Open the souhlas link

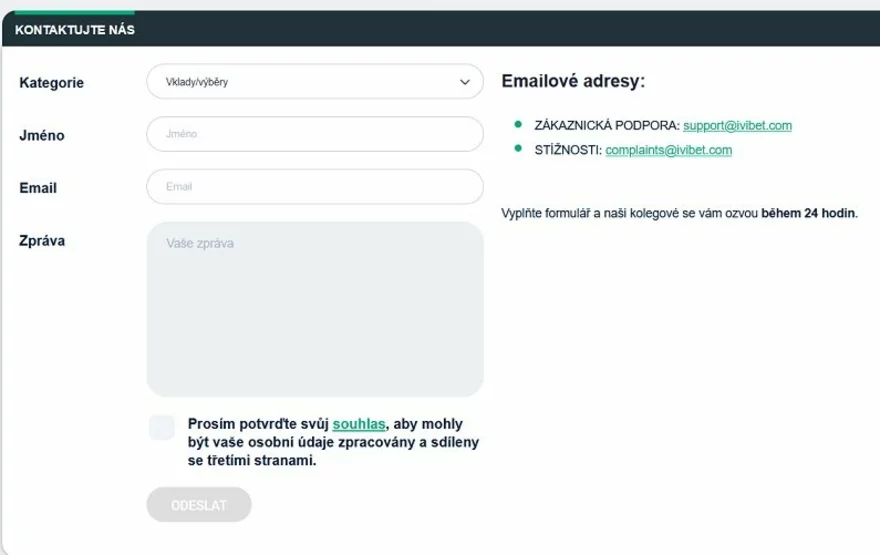pyautogui.click(x=359, y=424)
